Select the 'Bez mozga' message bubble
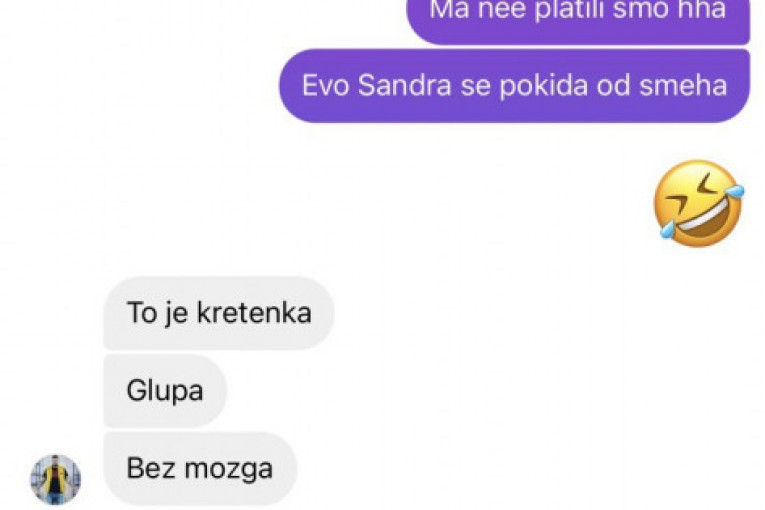Image resolution: width=765 pixels, height=510 pixels. tap(200, 469)
